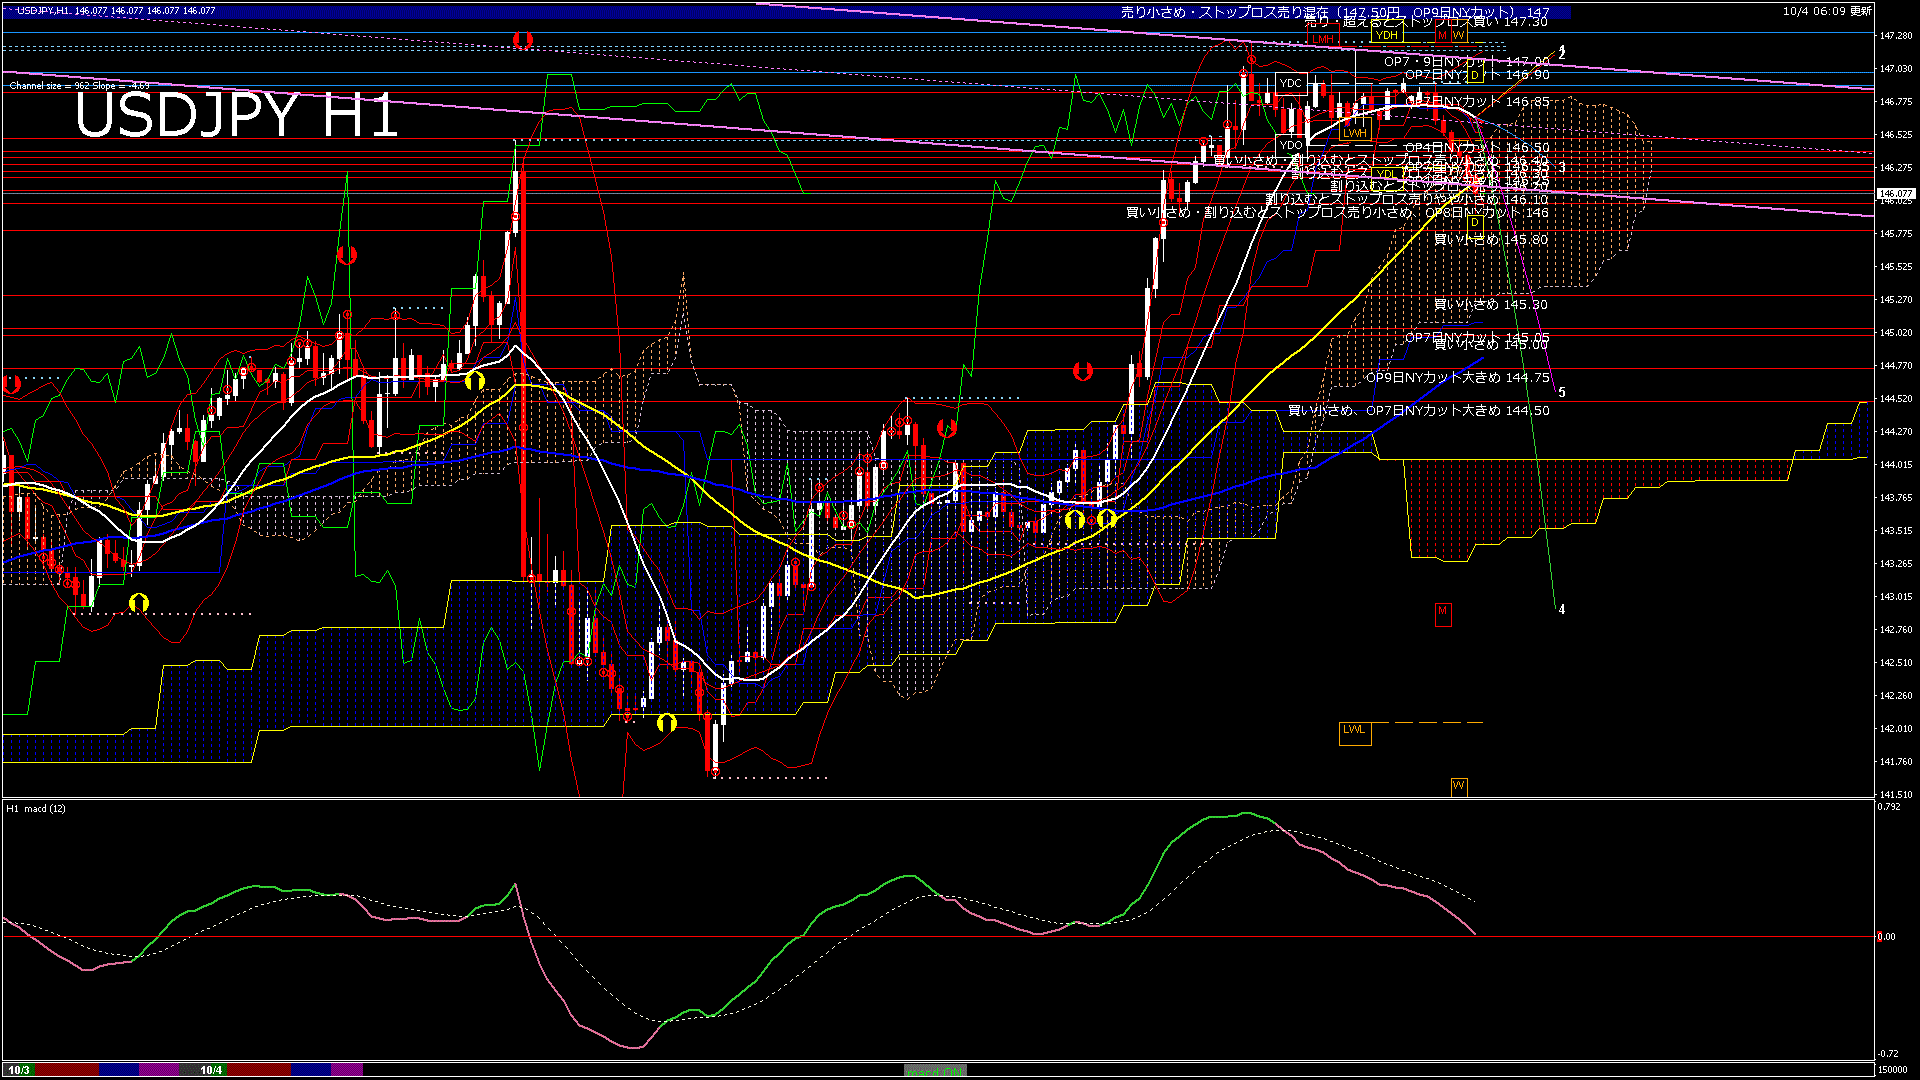Image resolution: width=1920 pixels, height=1080 pixels.
Task: Click the red M label below chart
Action: coord(1442,614)
